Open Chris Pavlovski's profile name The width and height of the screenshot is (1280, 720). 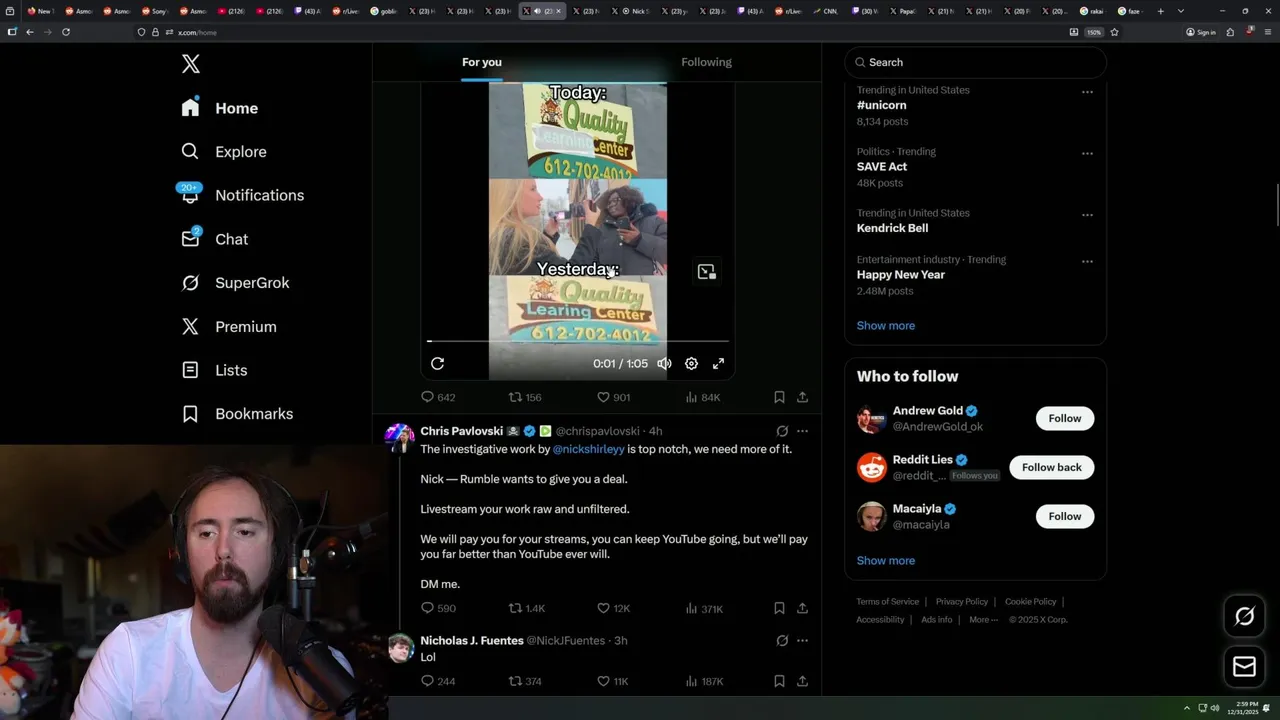coord(461,431)
